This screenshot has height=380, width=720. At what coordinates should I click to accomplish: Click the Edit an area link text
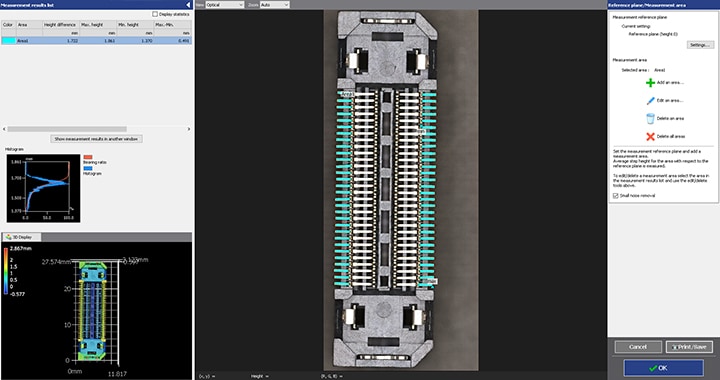pos(670,101)
